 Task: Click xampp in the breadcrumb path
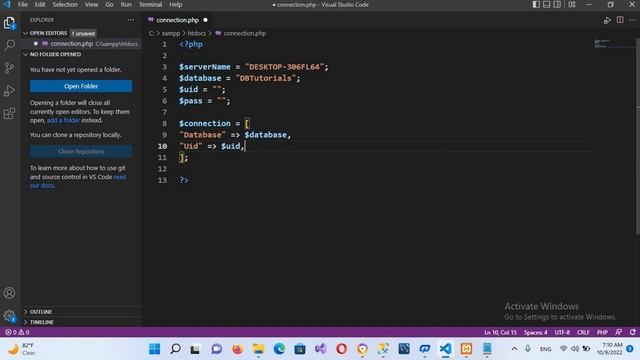(x=171, y=33)
